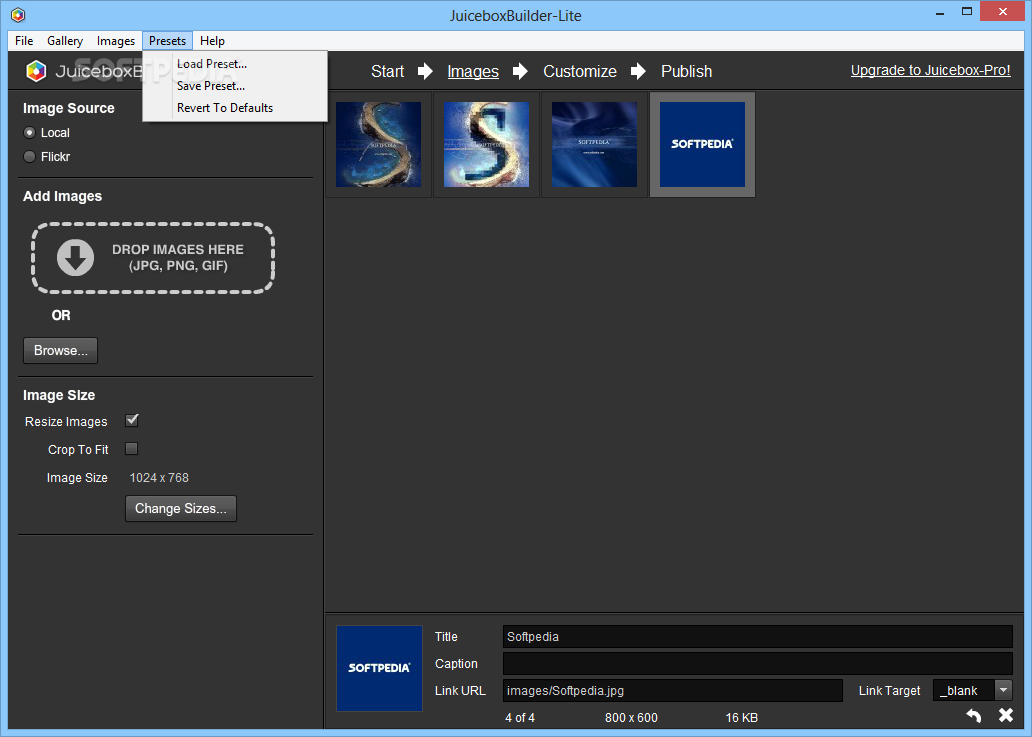Open the Gallery menu

point(65,41)
